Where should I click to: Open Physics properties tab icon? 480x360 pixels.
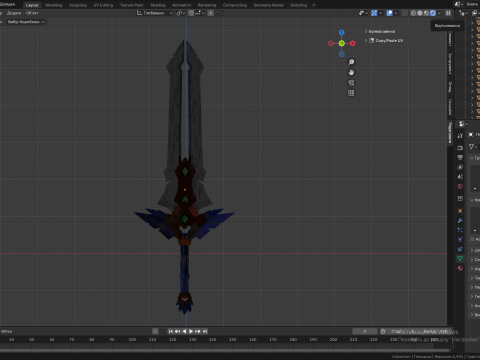[460, 239]
